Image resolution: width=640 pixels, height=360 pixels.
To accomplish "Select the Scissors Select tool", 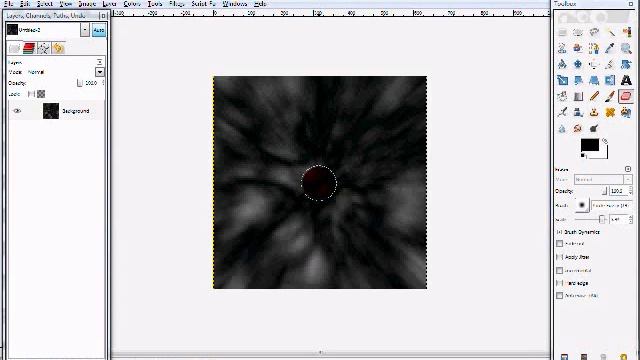I will 562,48.
